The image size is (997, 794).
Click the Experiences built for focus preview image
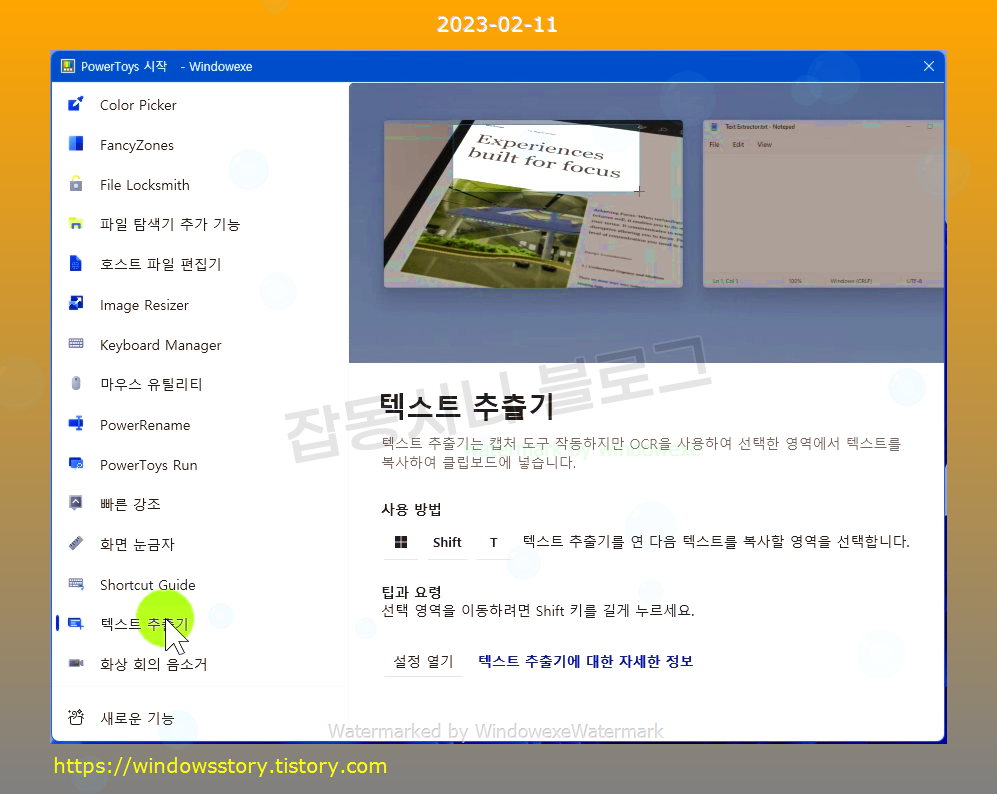click(533, 203)
